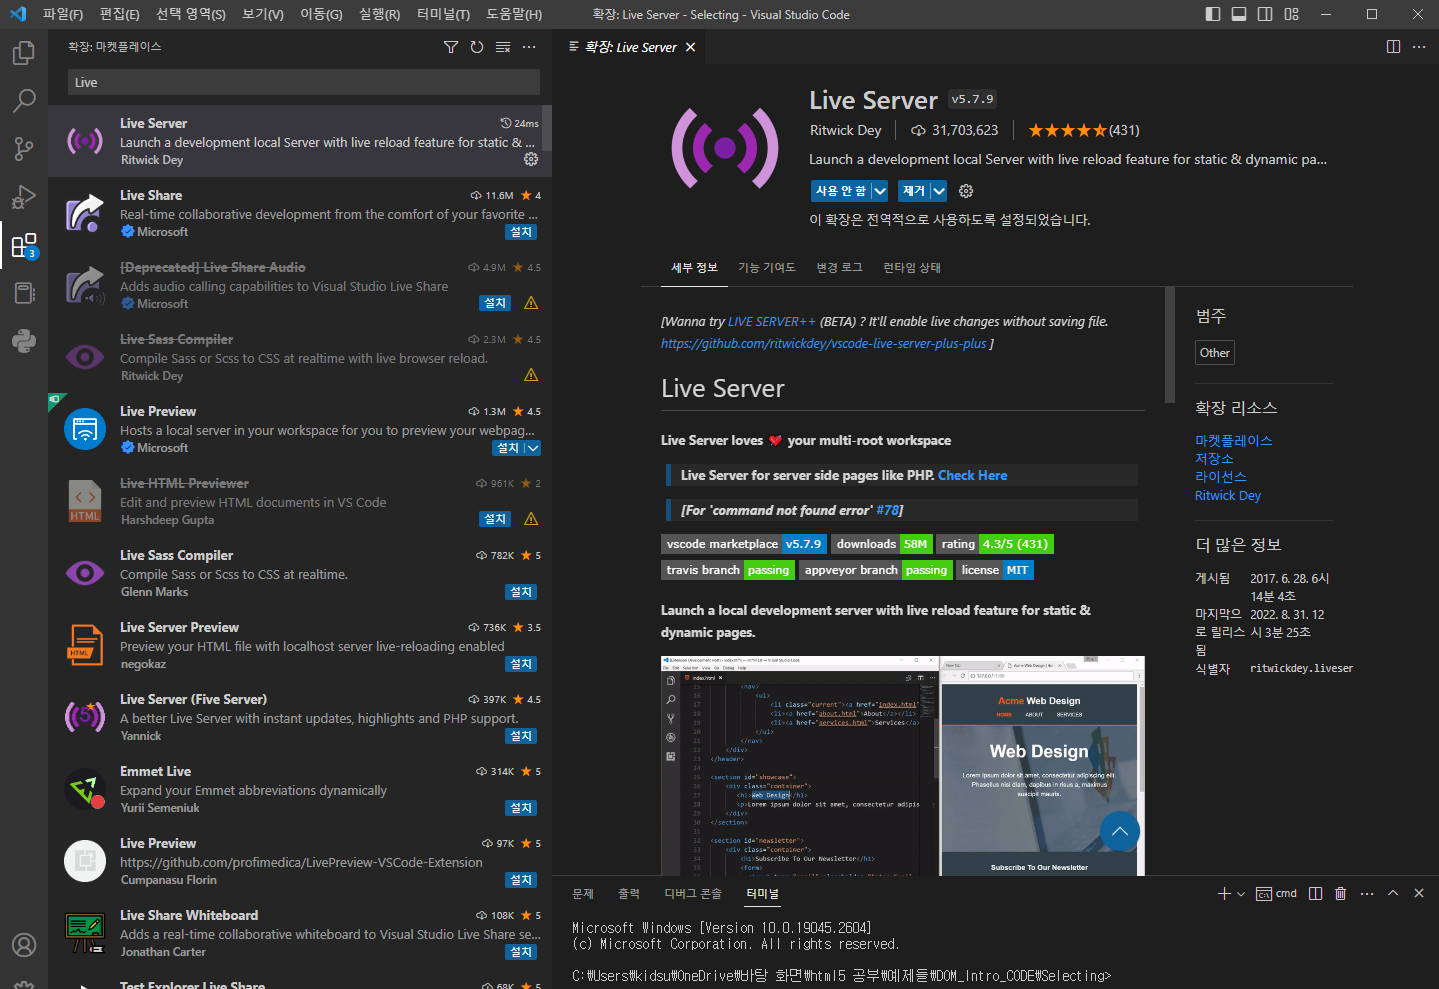Create a new terminal with plus icon
This screenshot has height=989, width=1439.
(1224, 893)
